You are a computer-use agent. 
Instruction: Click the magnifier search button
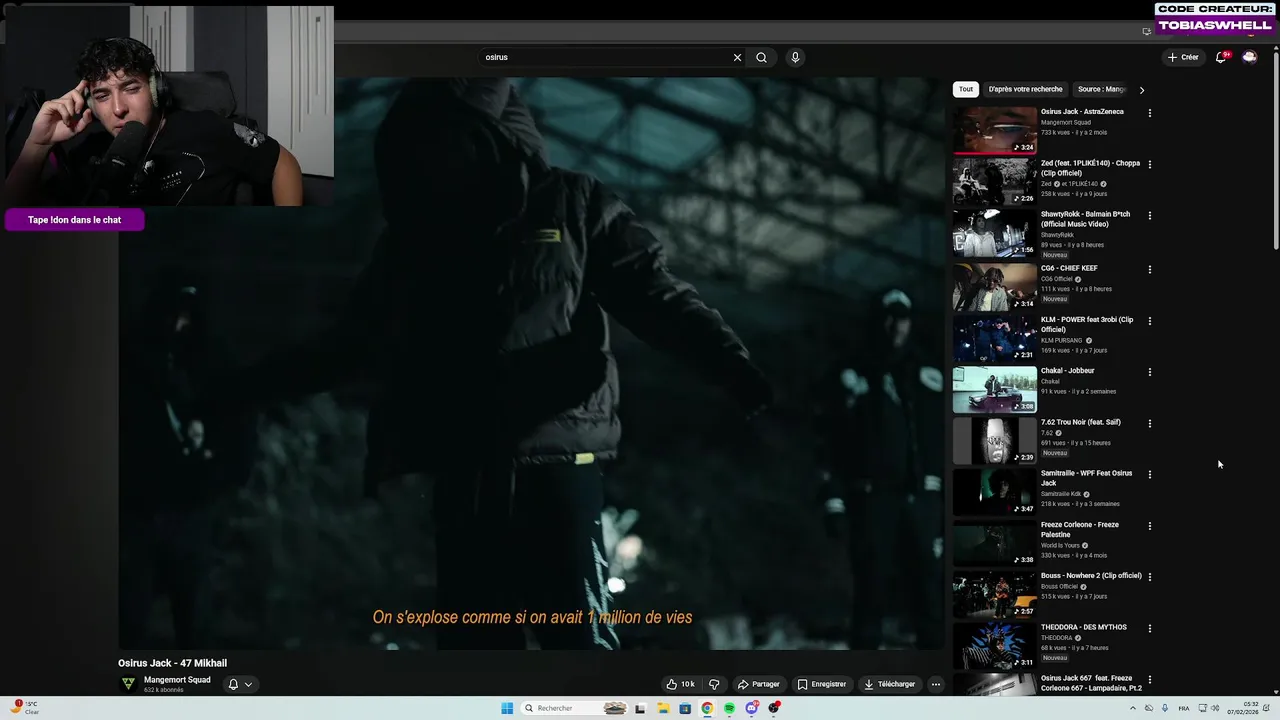[x=761, y=57]
